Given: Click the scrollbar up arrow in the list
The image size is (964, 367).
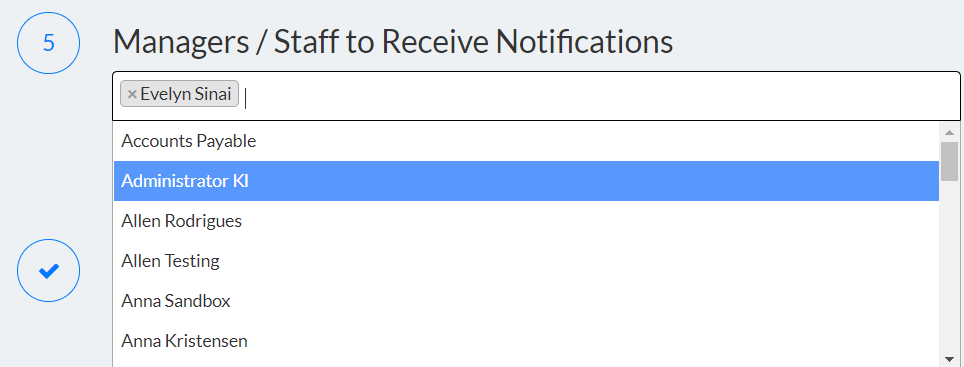Looking at the screenshot, I should coord(949,132).
